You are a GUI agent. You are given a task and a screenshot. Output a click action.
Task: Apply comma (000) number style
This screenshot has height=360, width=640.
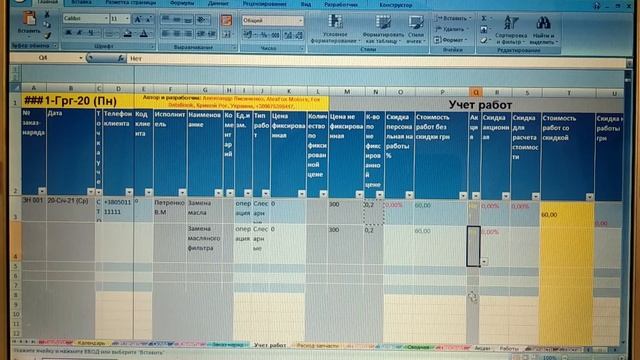276,36
